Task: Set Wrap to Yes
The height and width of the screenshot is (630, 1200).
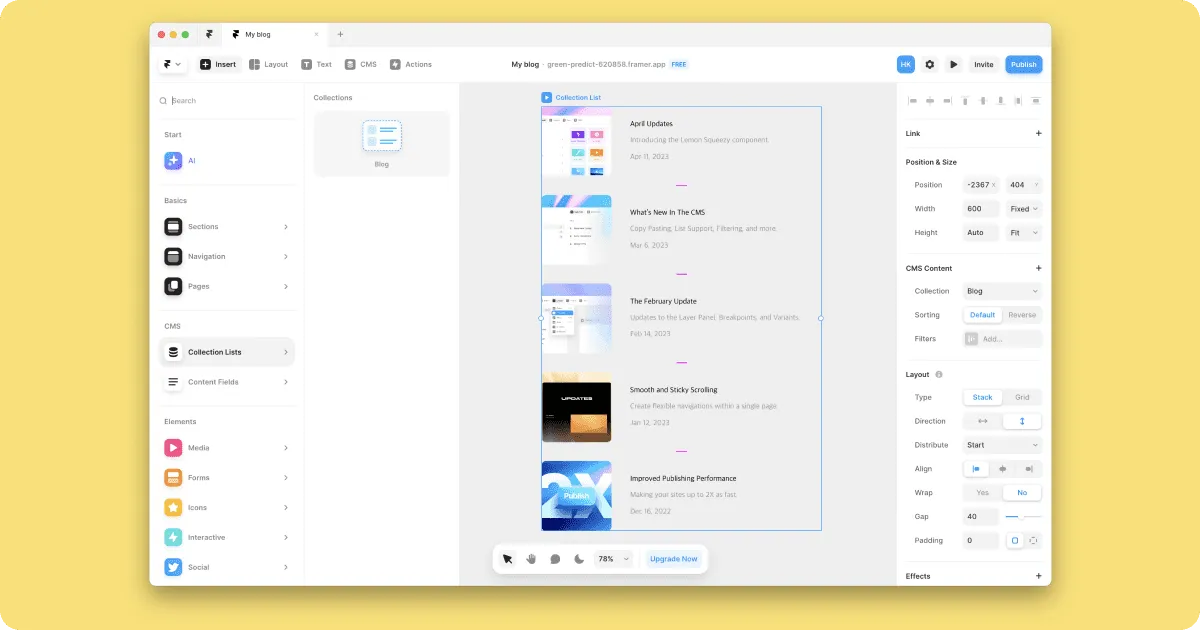Action: [983, 493]
